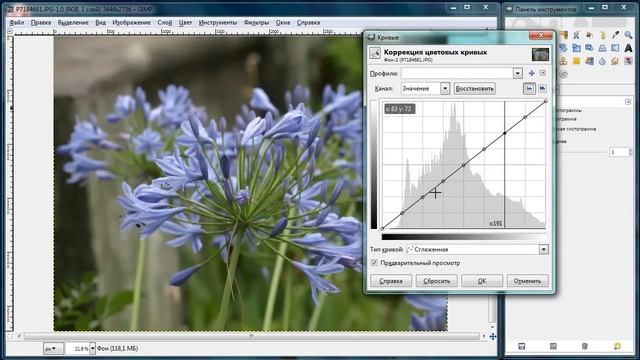Select the Perspective Clone tool icon
Screen dimensions: 640x360
click(589, 61)
